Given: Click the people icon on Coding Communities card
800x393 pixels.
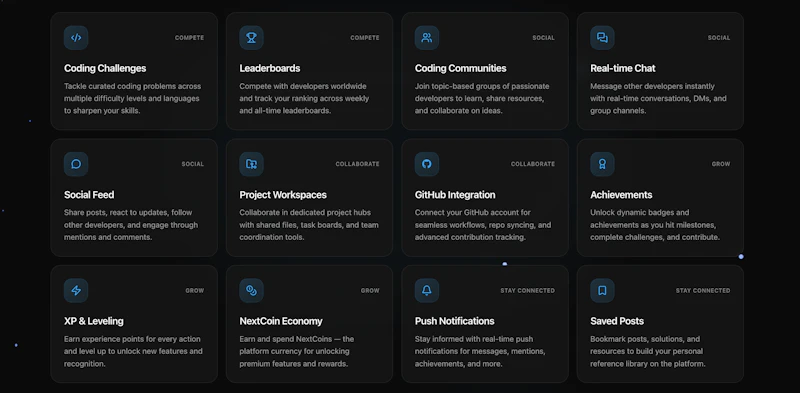Looking at the screenshot, I should tap(427, 38).
